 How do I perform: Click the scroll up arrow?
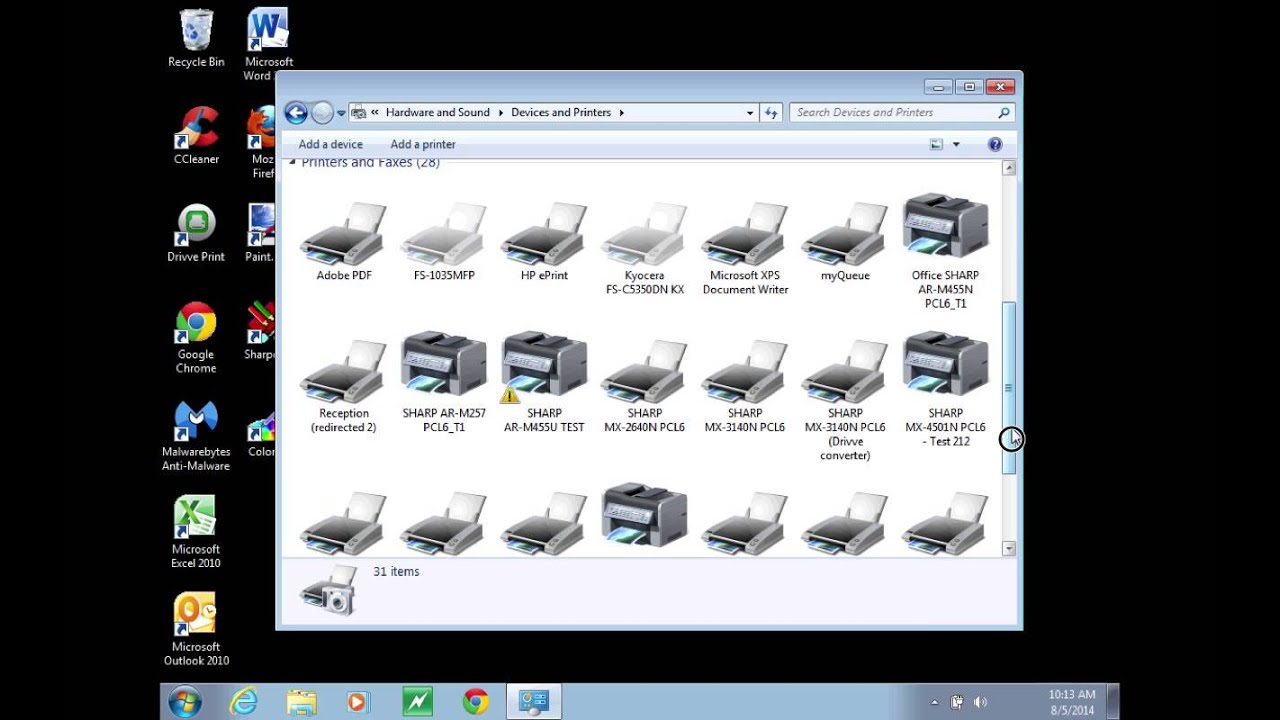(x=1009, y=168)
